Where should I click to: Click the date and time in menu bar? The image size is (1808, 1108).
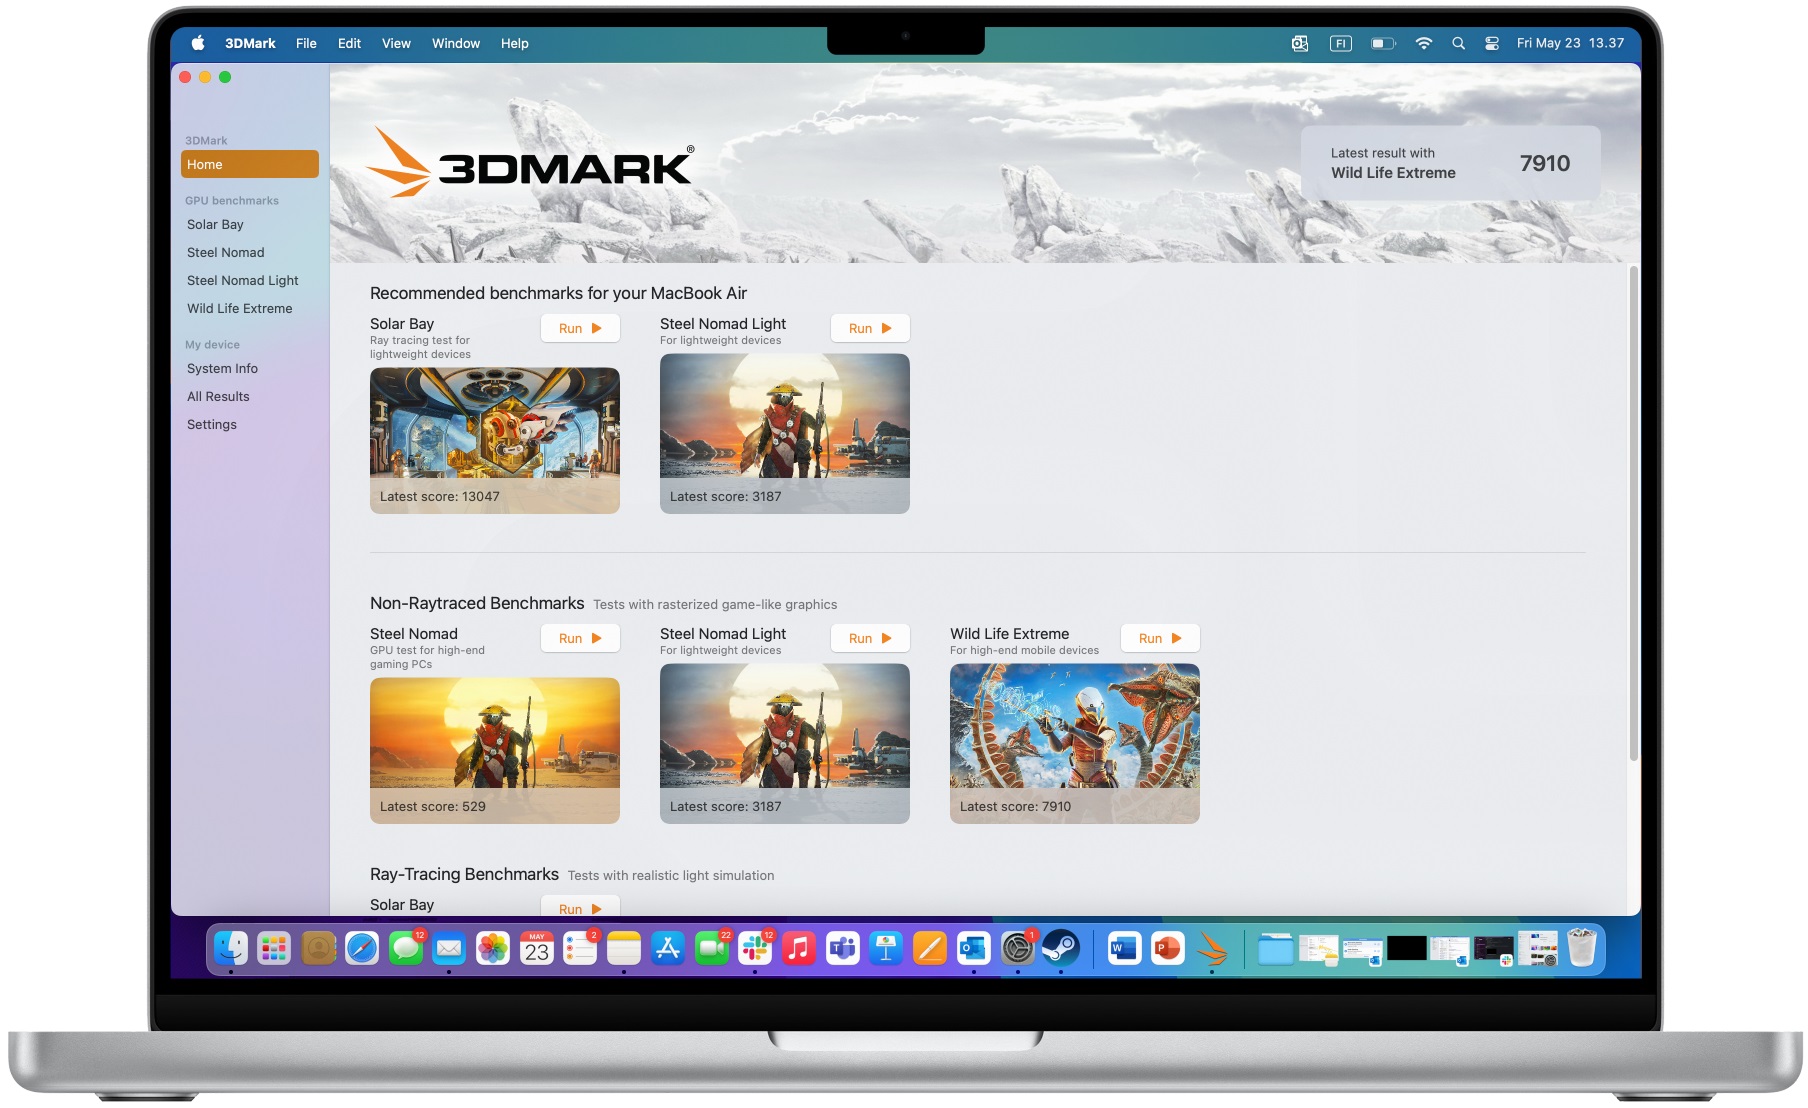pyautogui.click(x=1570, y=43)
